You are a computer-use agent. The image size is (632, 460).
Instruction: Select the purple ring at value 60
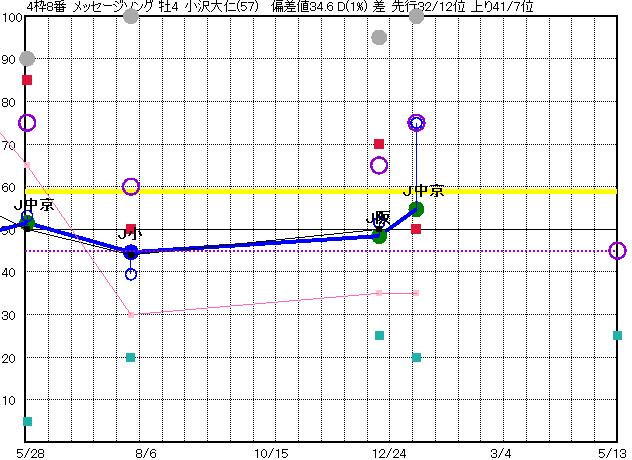pos(131,187)
